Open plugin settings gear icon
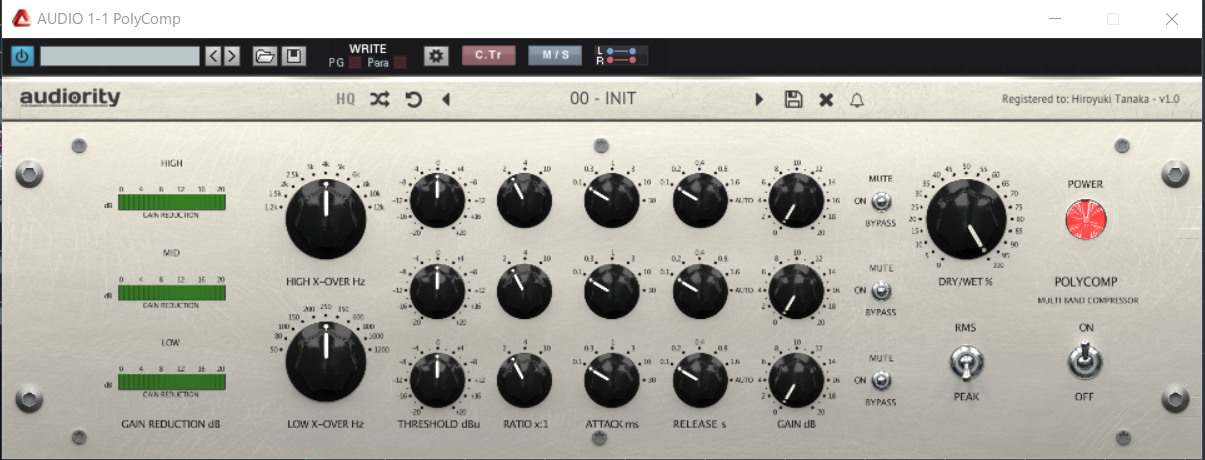 tap(436, 56)
